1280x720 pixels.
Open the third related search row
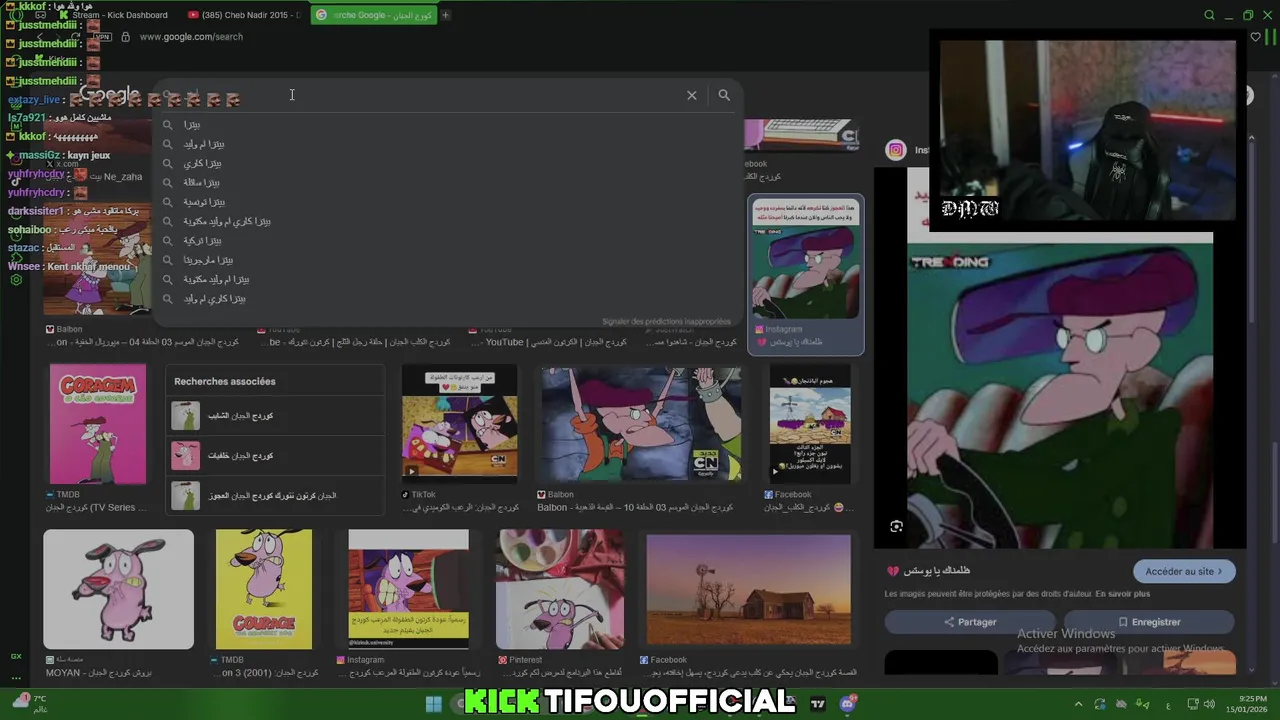point(275,496)
